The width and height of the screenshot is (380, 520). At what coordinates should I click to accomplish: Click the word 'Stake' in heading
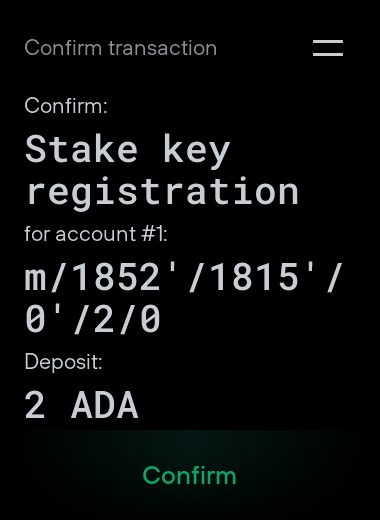pos(81,149)
